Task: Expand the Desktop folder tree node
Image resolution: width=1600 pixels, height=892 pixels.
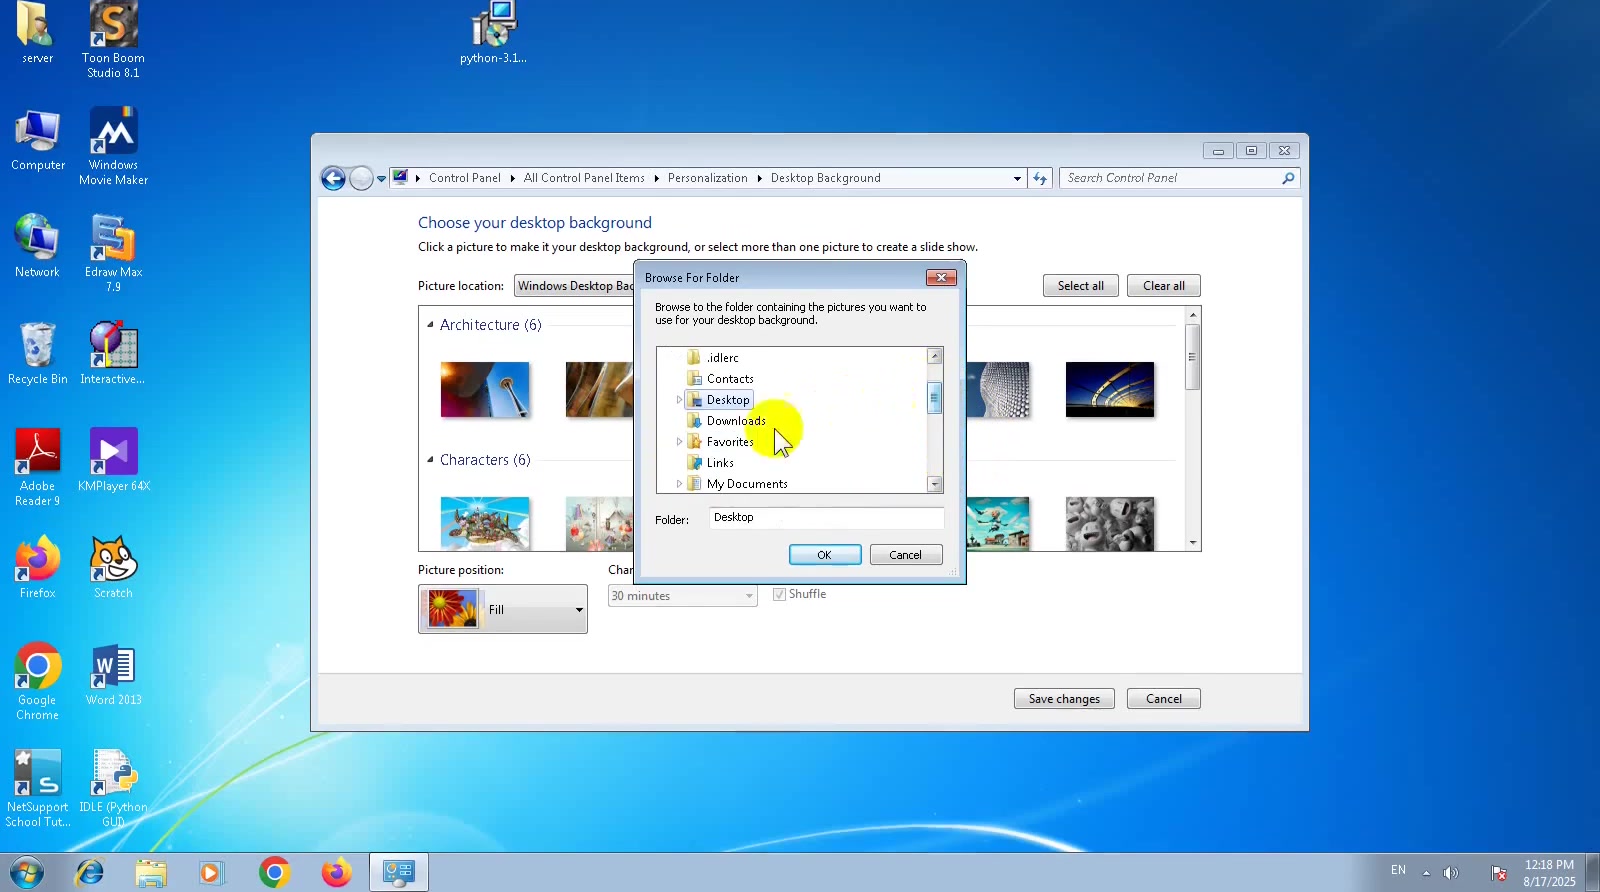Action: tap(679, 400)
